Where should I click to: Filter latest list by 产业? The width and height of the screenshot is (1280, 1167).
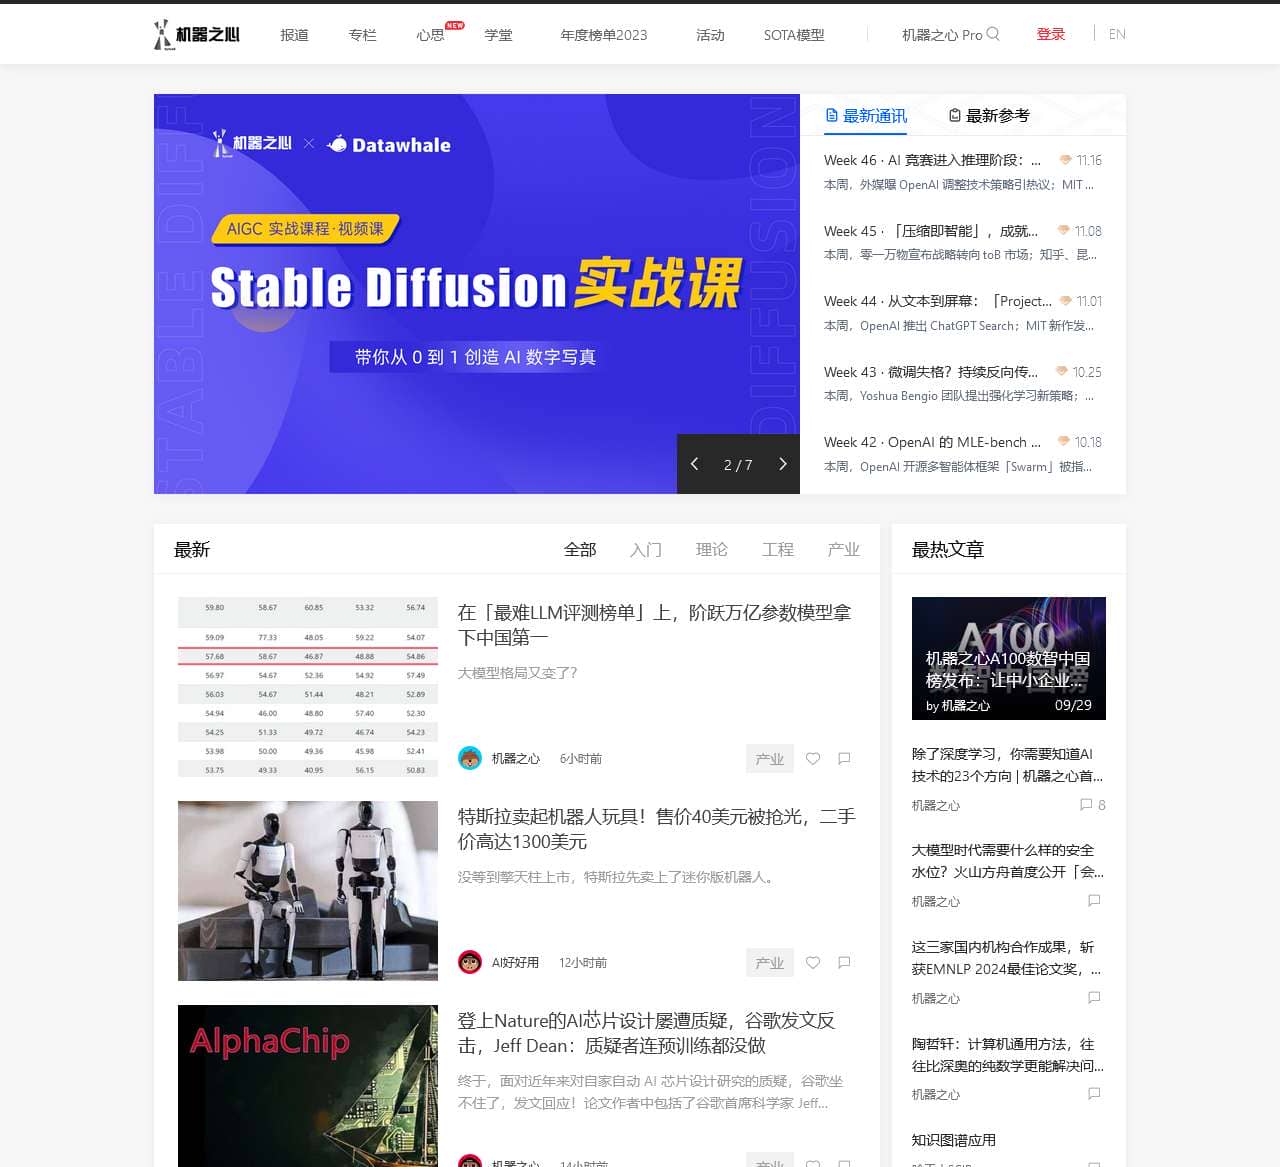point(844,549)
